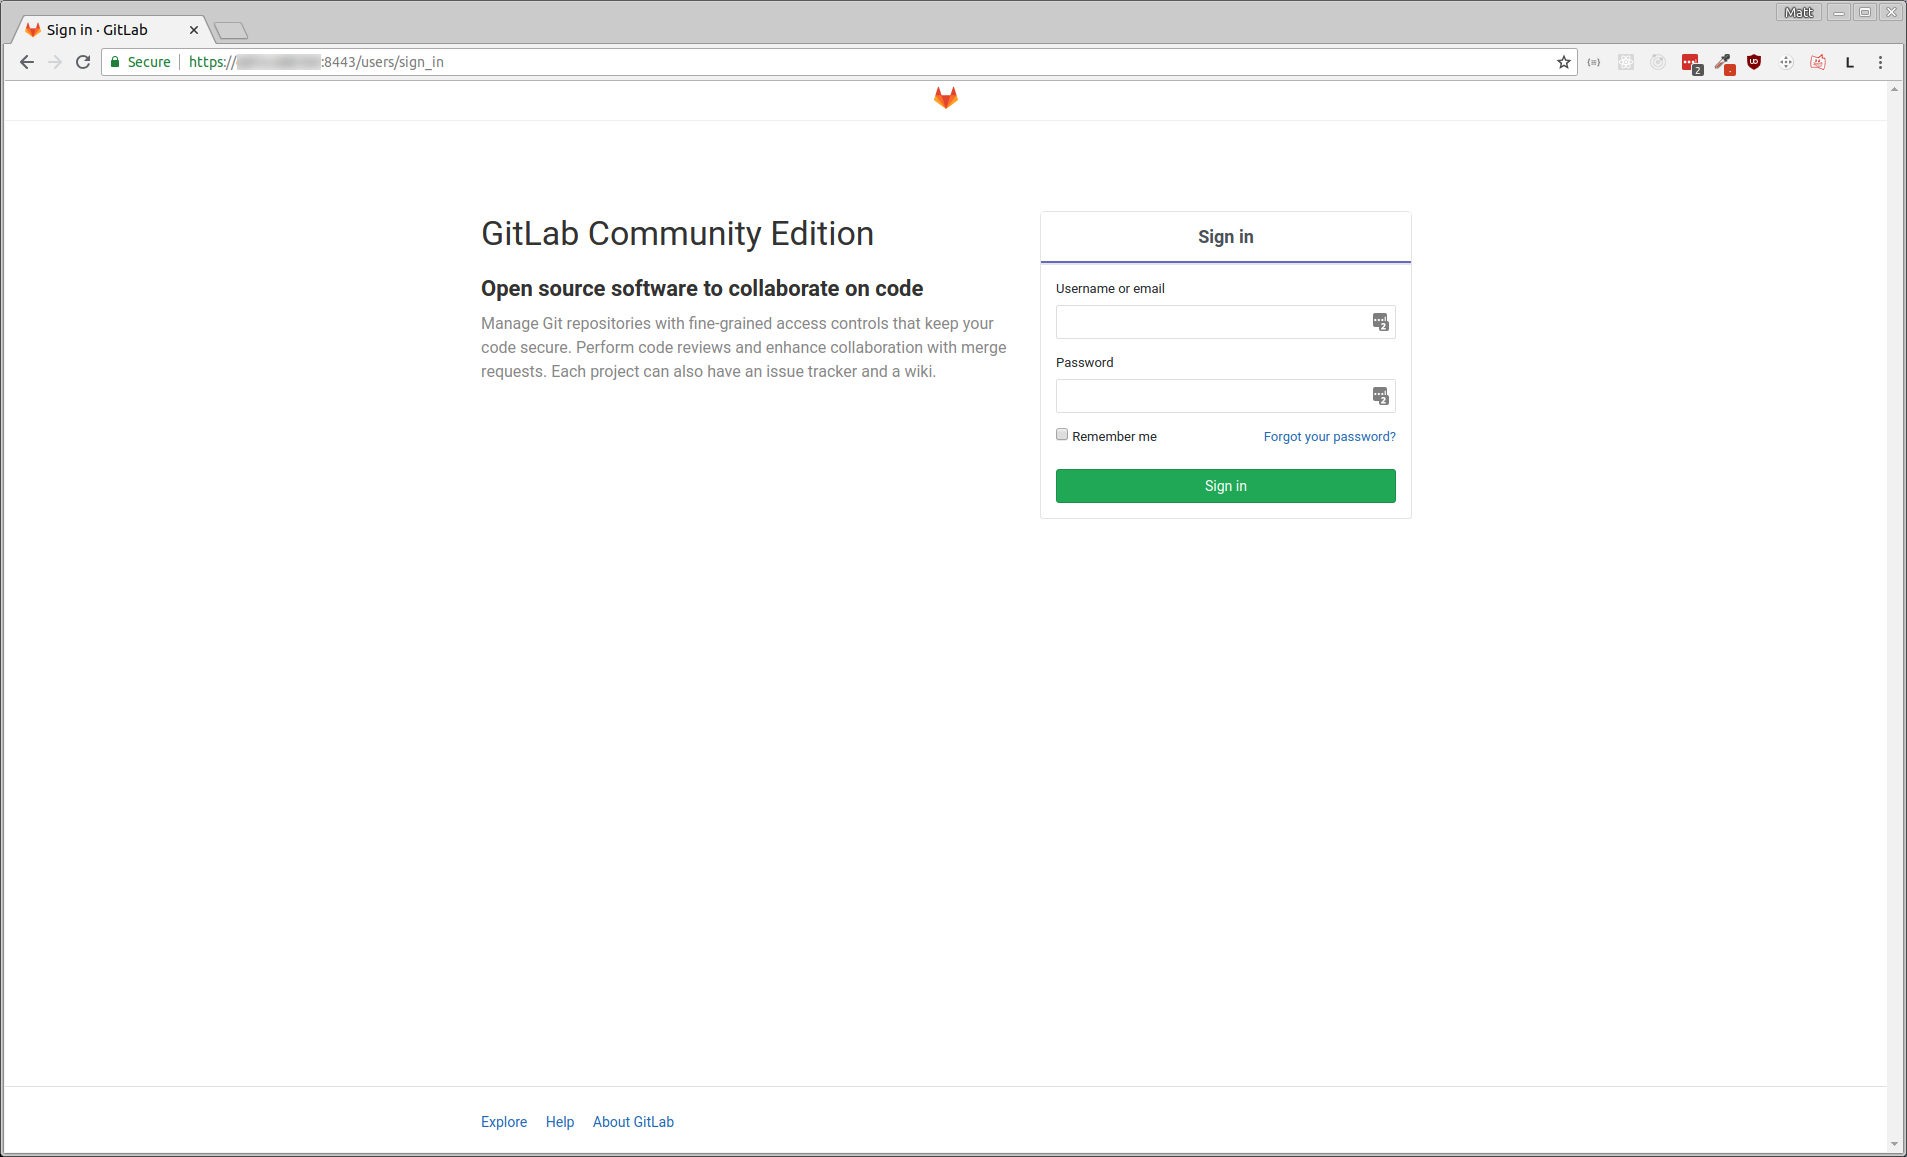Switch to the Sign in · GitLab browser tab

point(110,30)
